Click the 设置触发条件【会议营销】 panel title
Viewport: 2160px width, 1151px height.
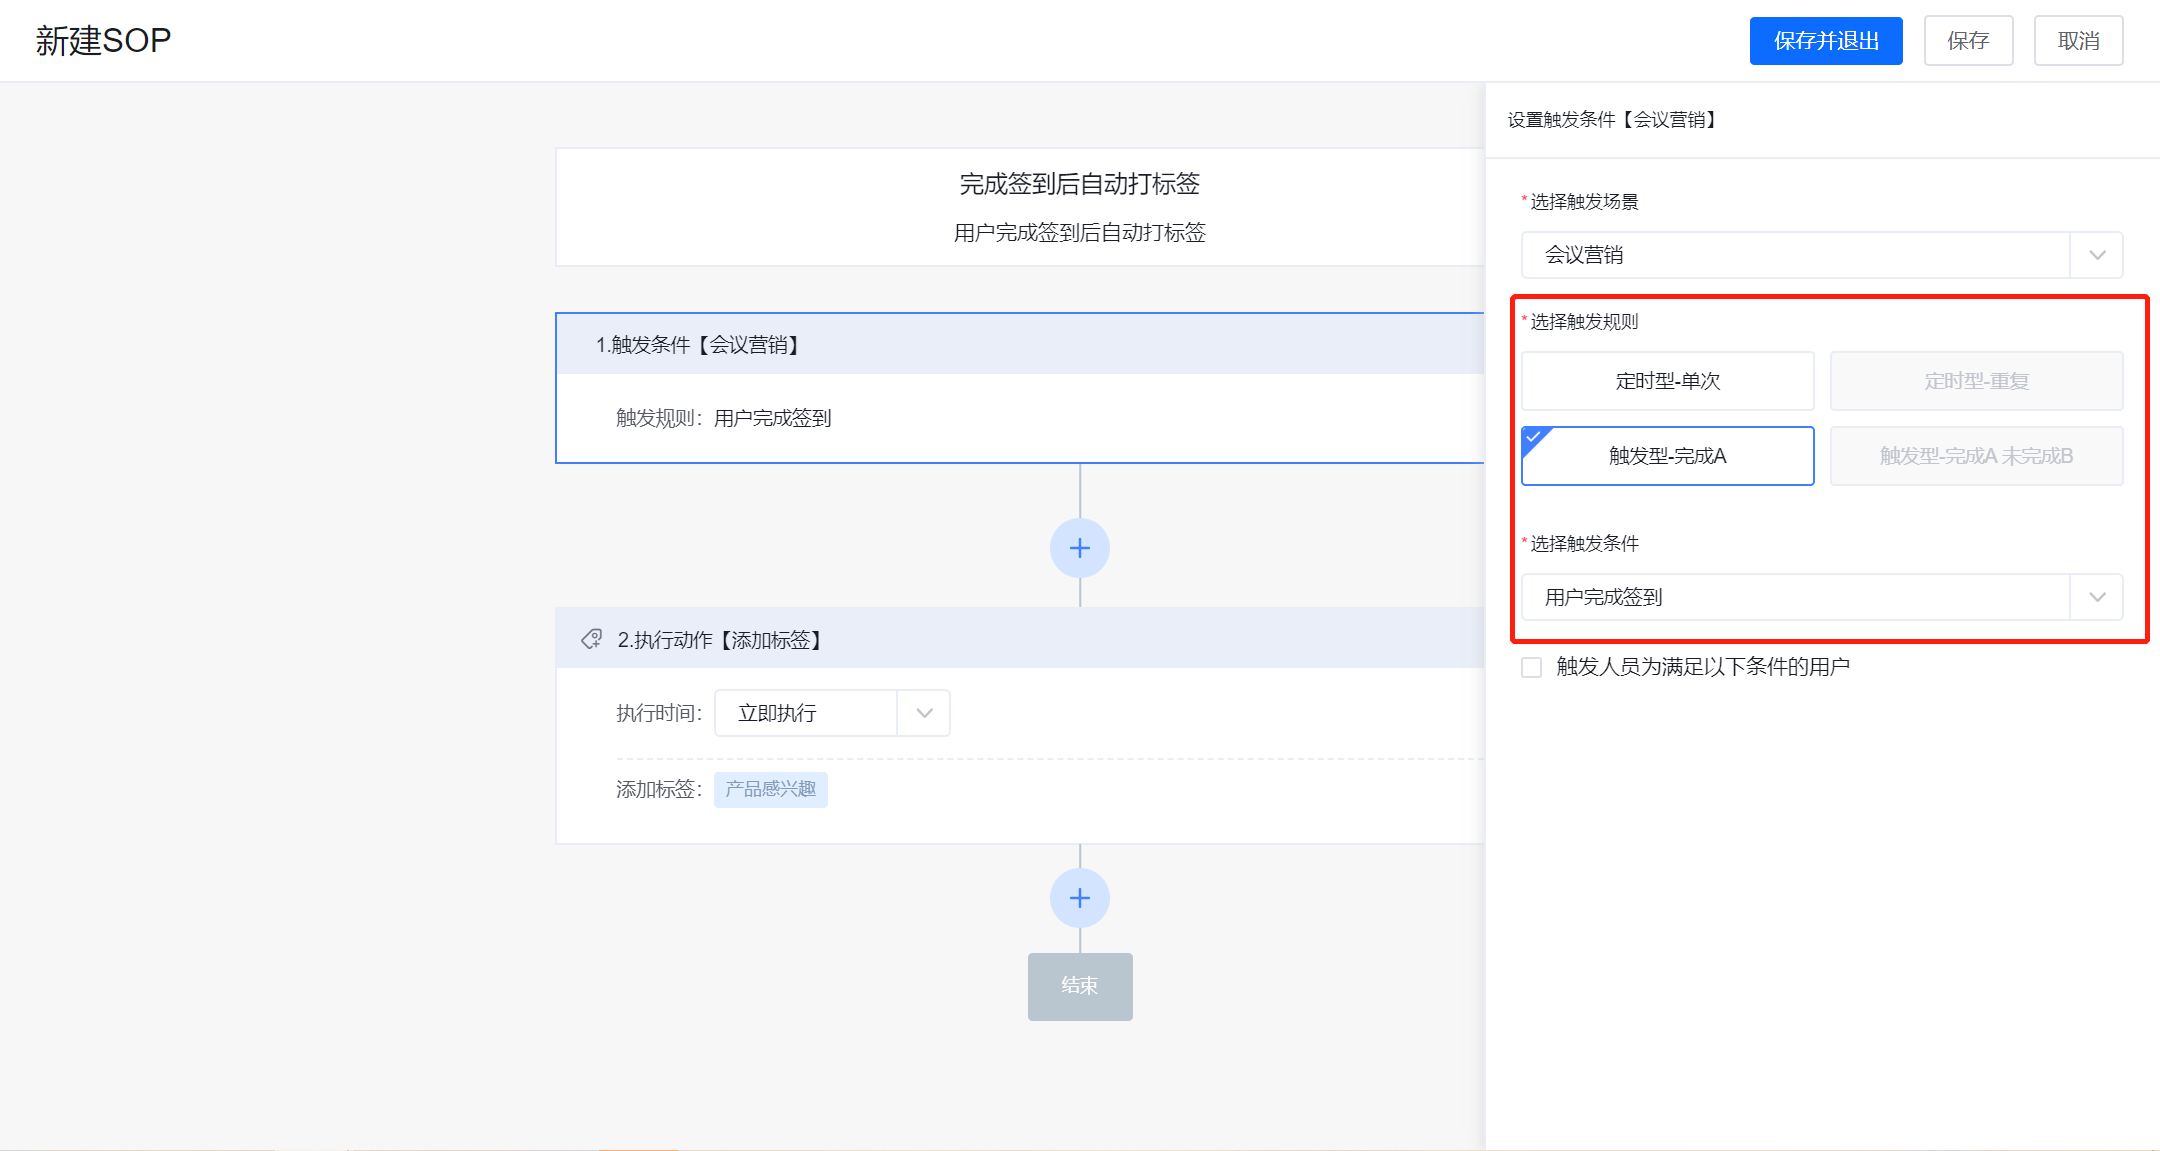coord(1614,120)
